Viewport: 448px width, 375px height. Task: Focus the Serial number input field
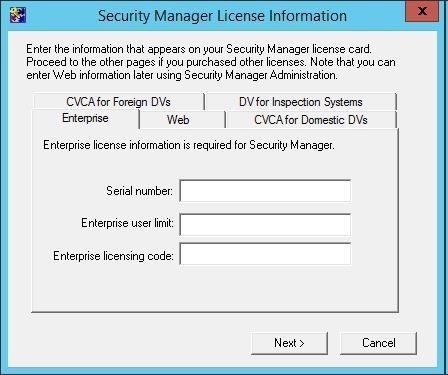(x=265, y=191)
